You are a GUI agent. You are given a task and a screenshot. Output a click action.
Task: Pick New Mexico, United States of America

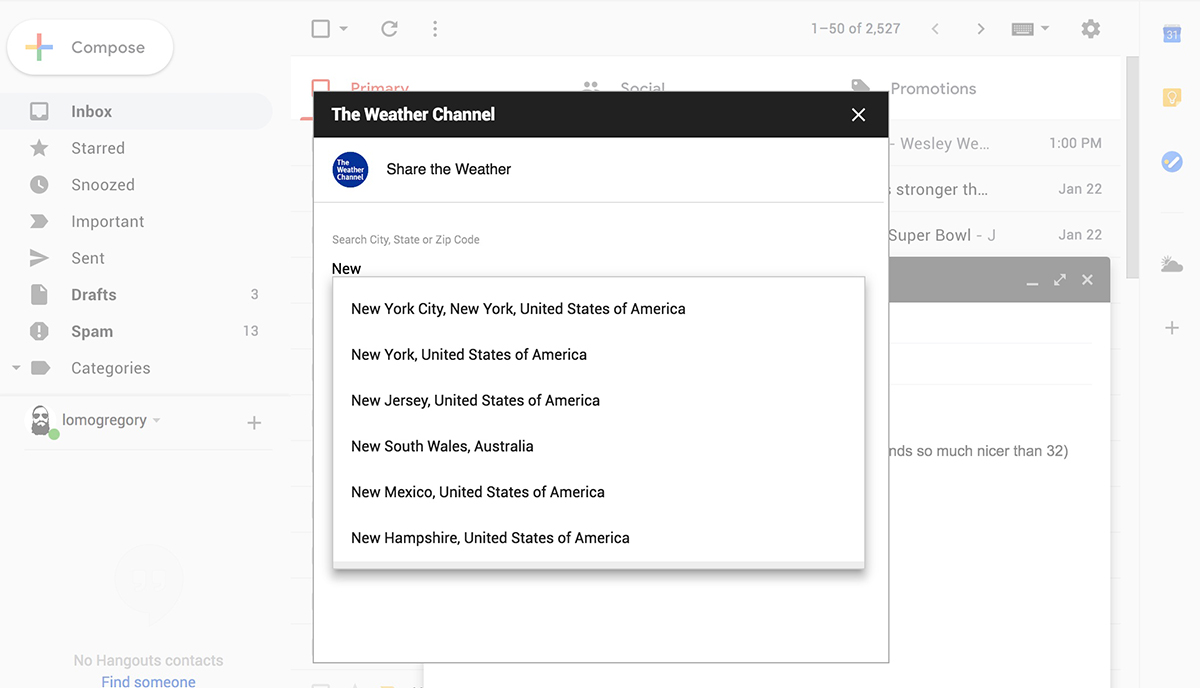click(x=598, y=493)
